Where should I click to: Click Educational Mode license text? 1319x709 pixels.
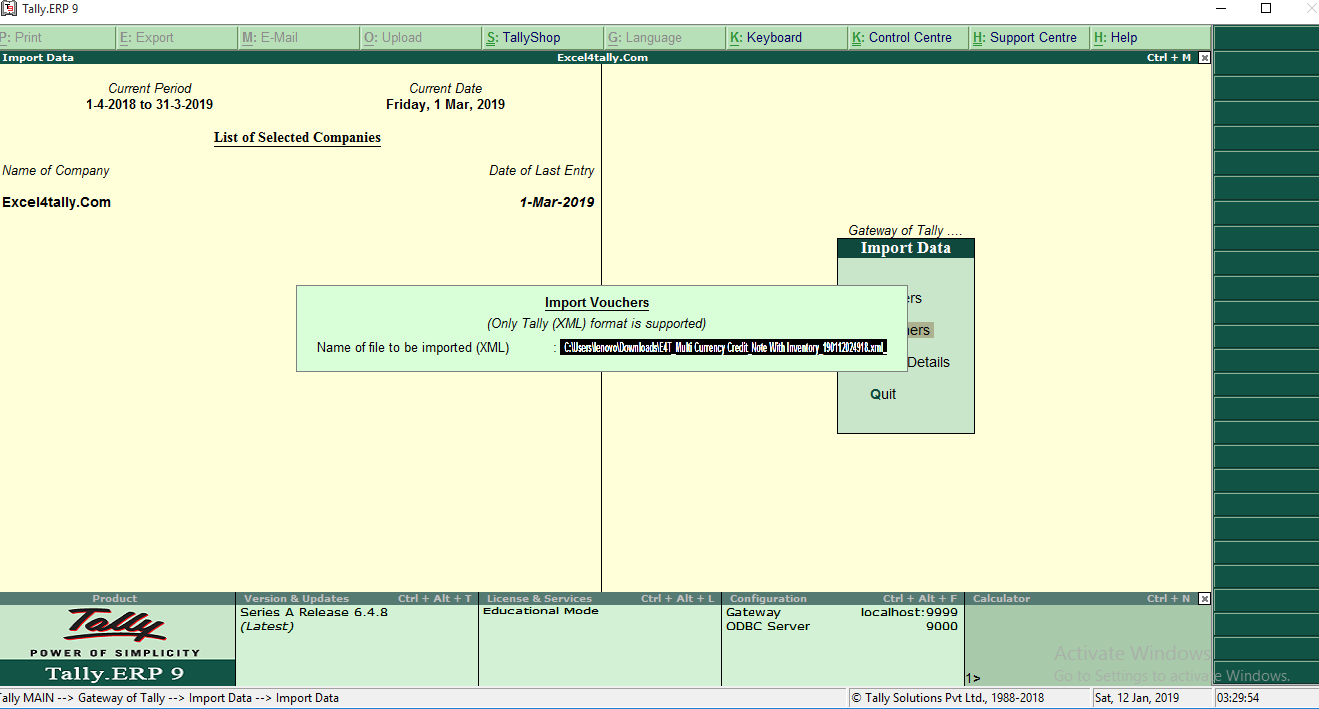pos(541,611)
